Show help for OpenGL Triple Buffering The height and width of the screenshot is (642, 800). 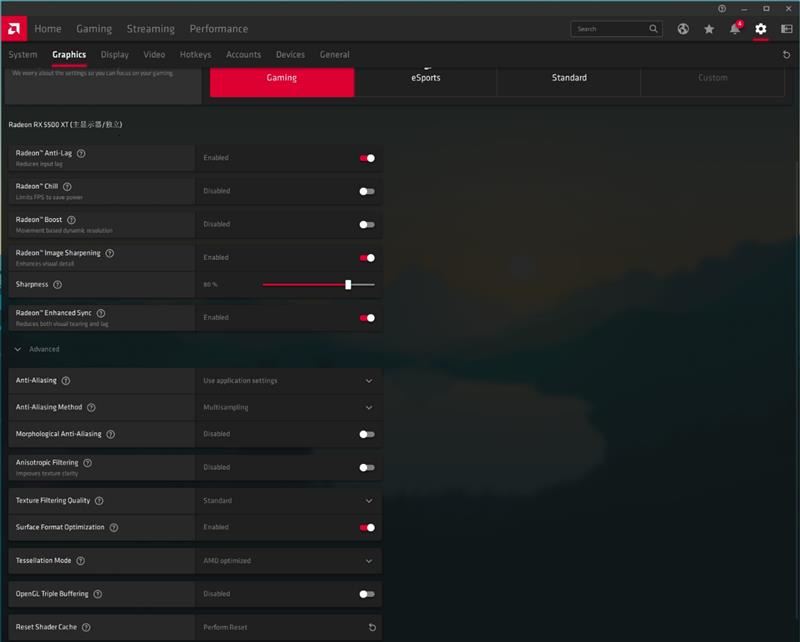click(98, 594)
